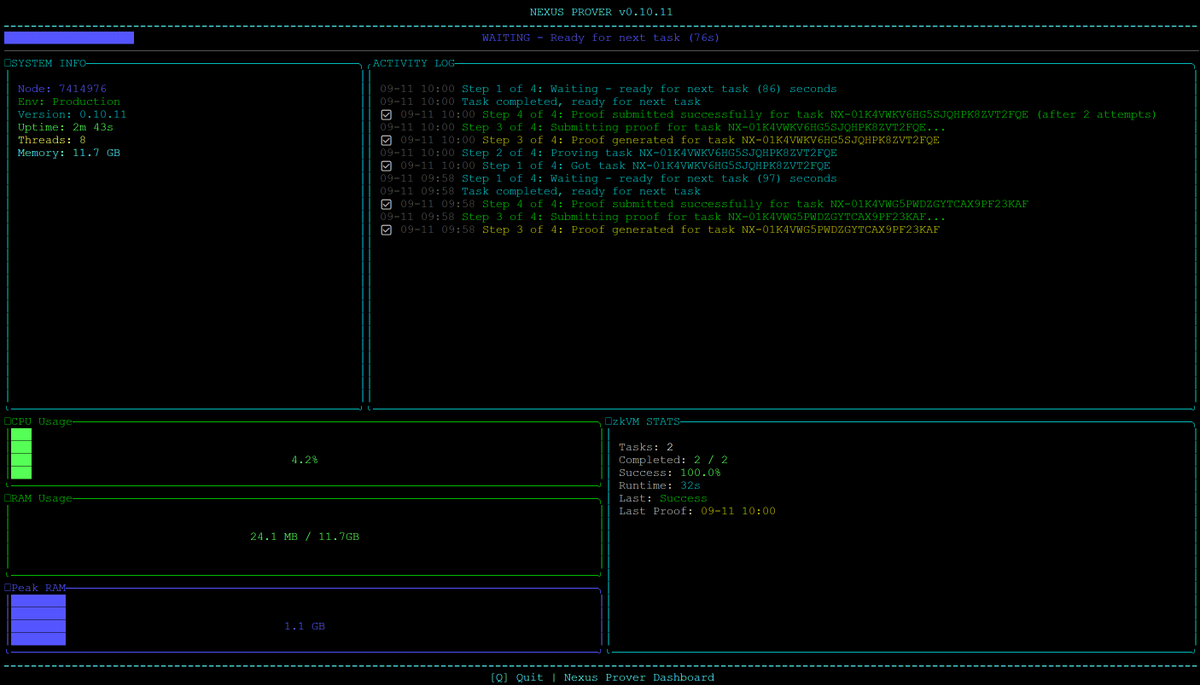Select the ACTIVITY LOG panel title

coord(413,63)
